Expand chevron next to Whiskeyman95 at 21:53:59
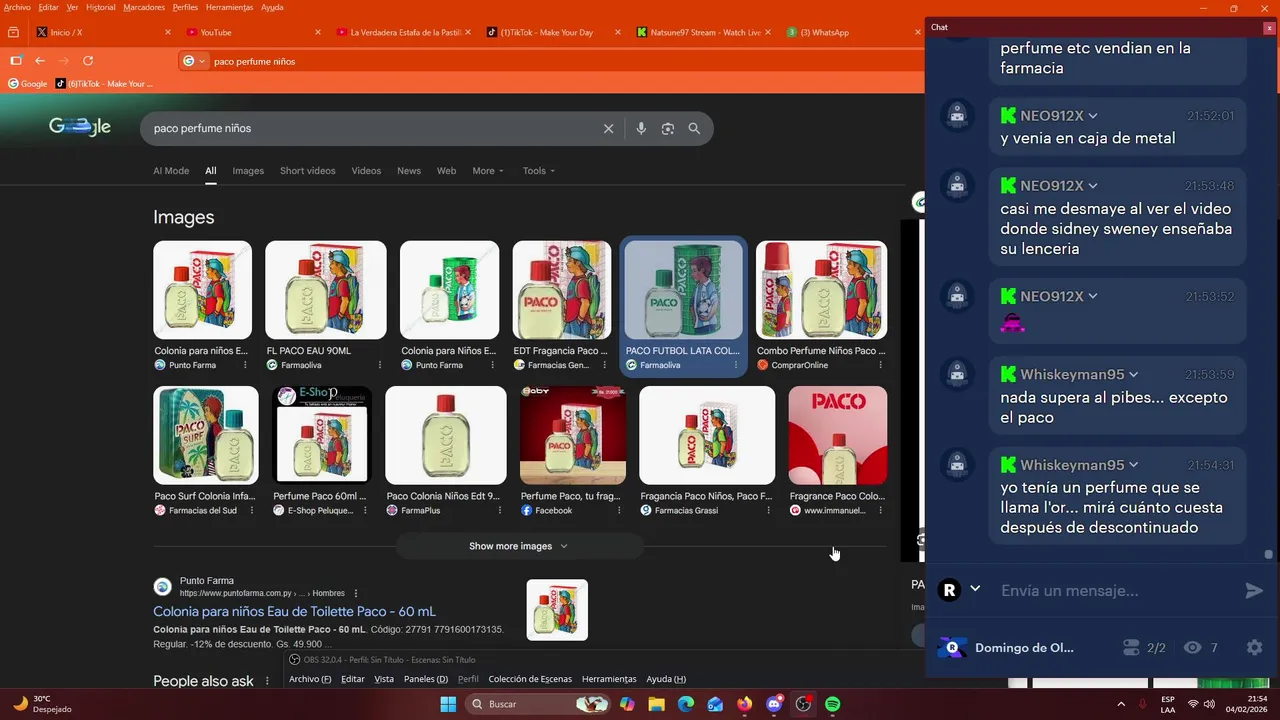 point(1133,375)
